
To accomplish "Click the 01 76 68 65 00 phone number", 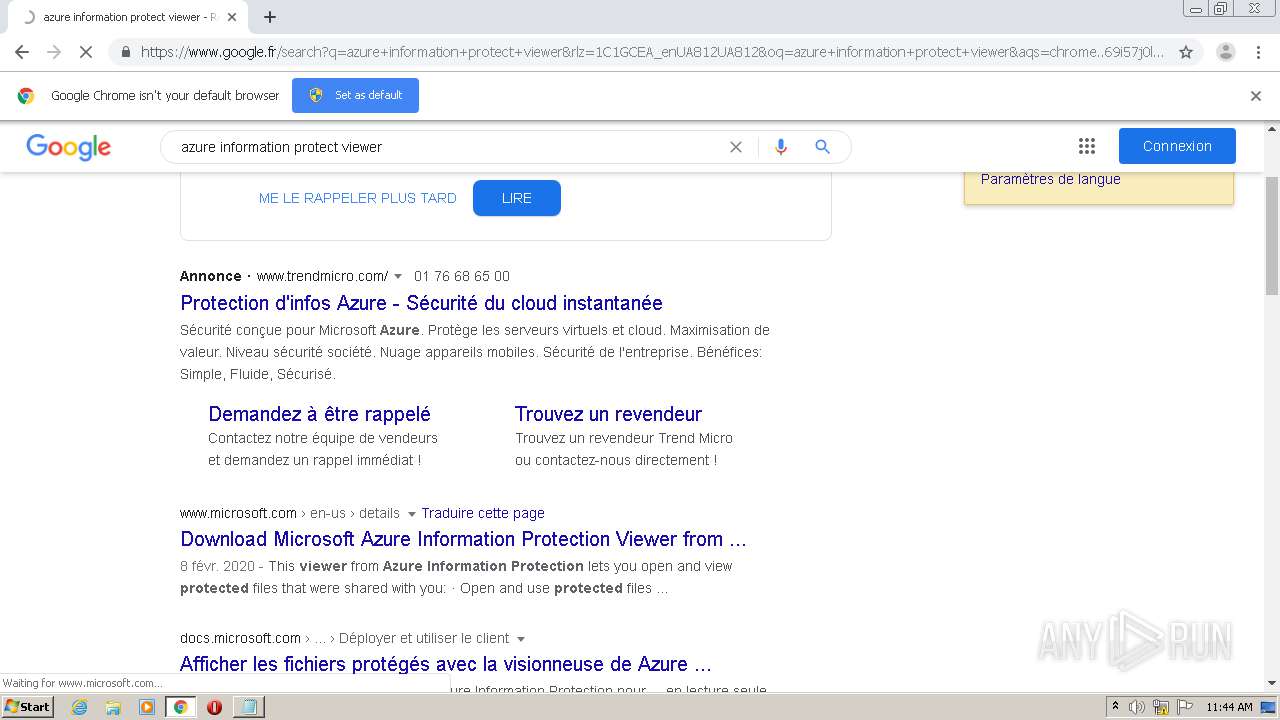I will 462,276.
